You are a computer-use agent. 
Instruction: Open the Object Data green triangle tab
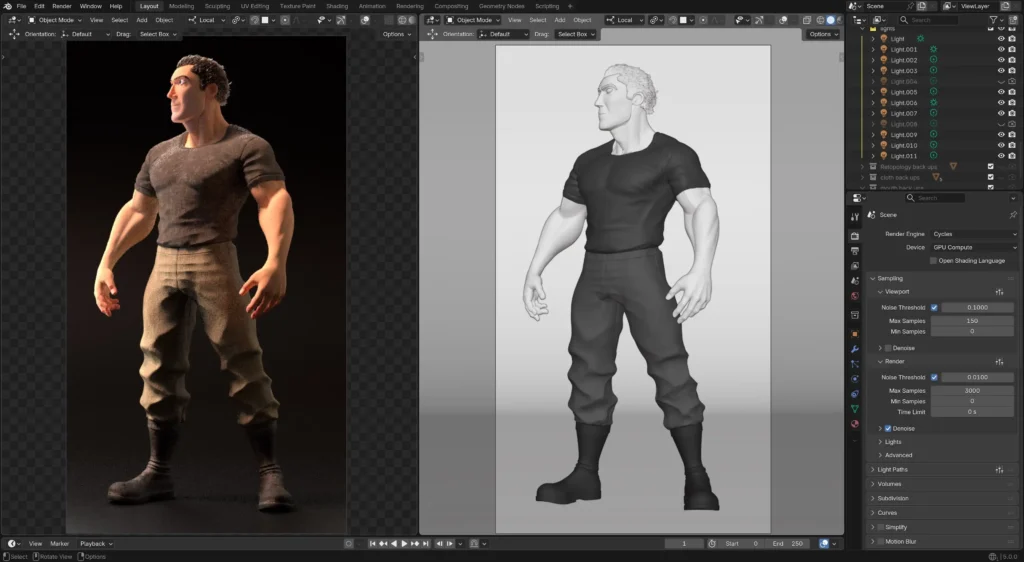click(x=855, y=409)
